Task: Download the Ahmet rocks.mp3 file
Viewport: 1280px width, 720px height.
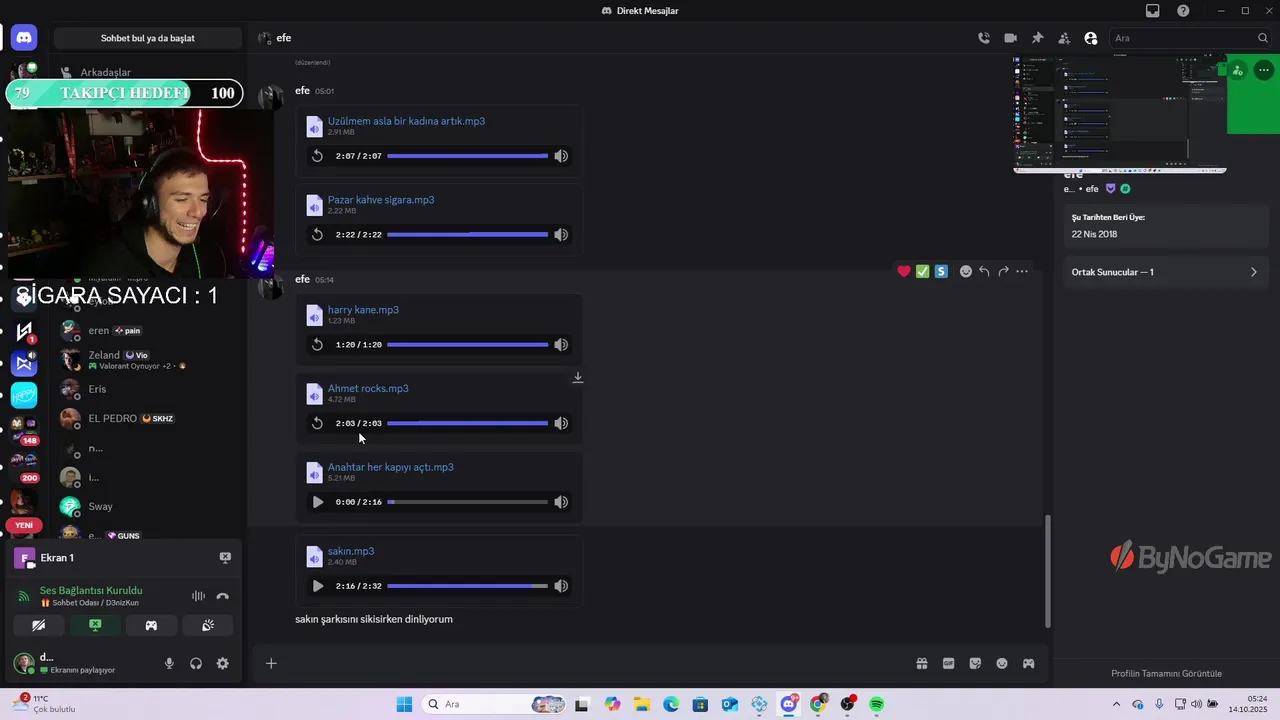Action: (x=578, y=378)
